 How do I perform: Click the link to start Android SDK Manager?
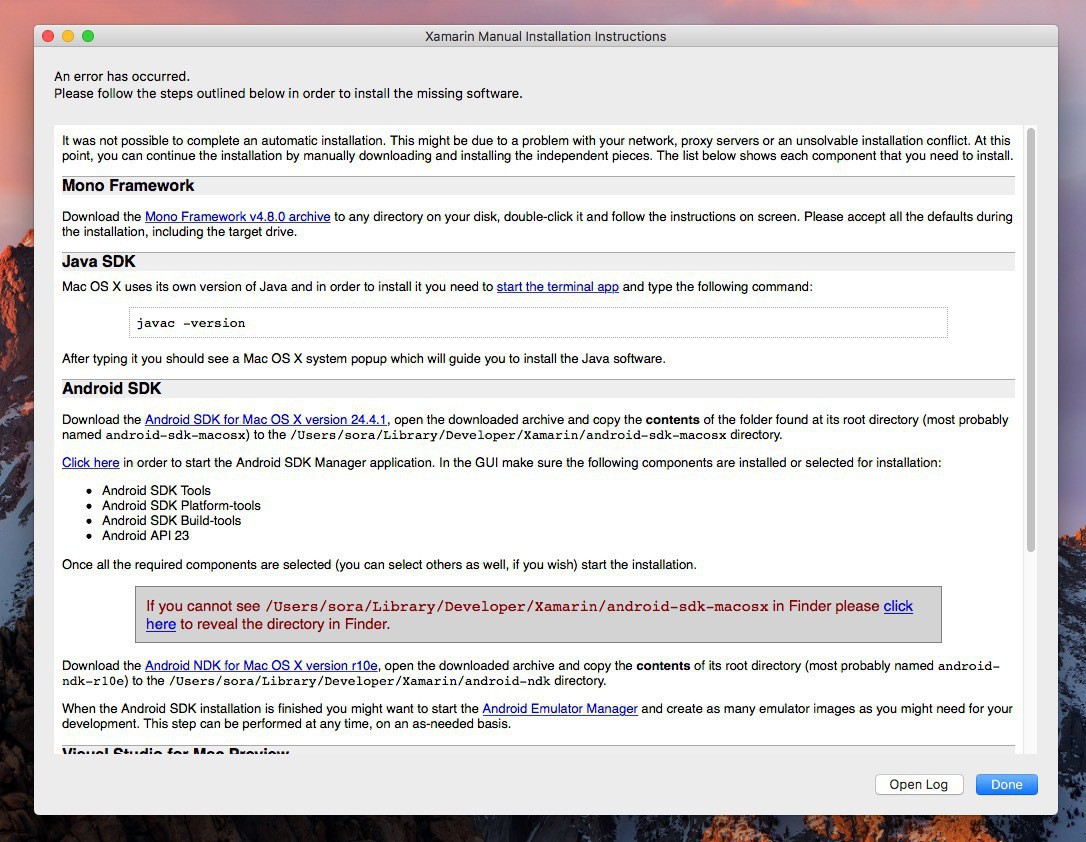tap(90, 463)
